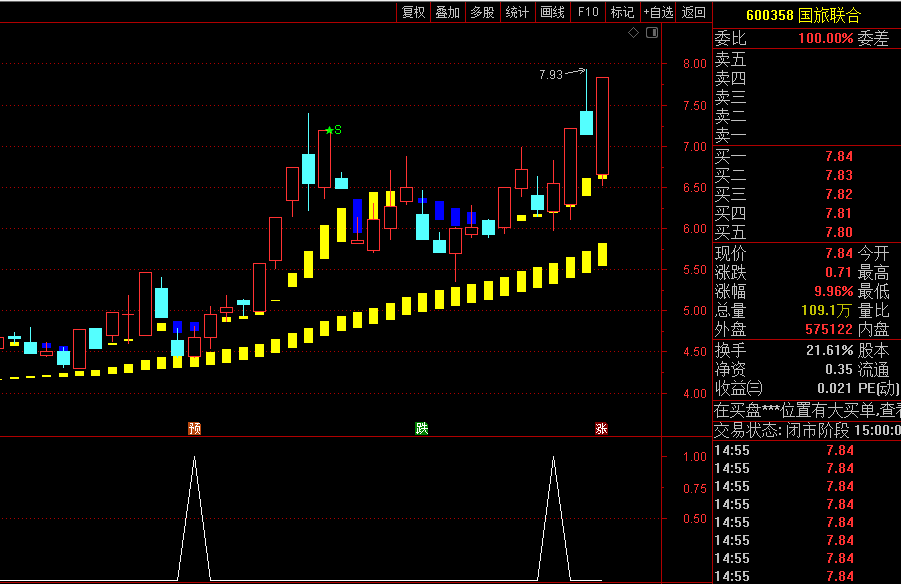Click the 叠加 overlay button
The width and height of the screenshot is (901, 584).
click(x=447, y=12)
